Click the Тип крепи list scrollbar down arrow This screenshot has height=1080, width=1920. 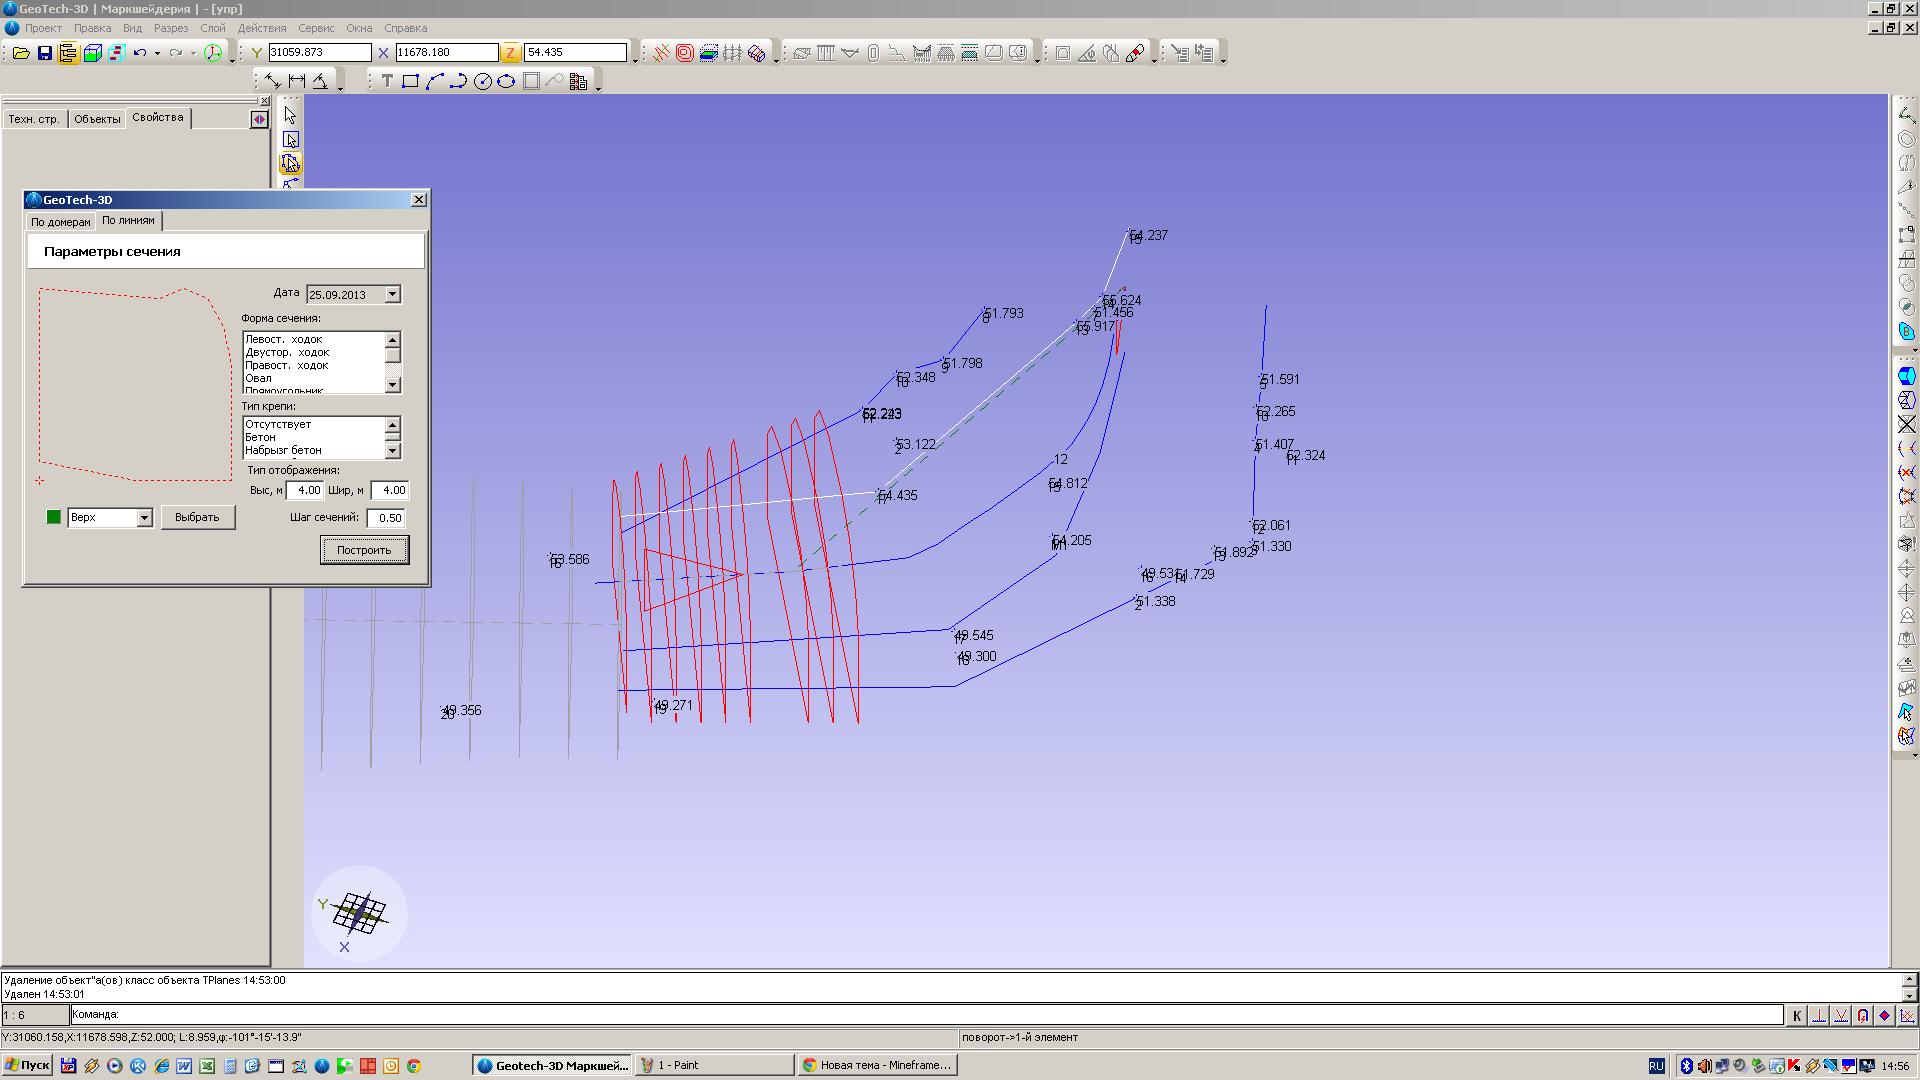click(393, 451)
